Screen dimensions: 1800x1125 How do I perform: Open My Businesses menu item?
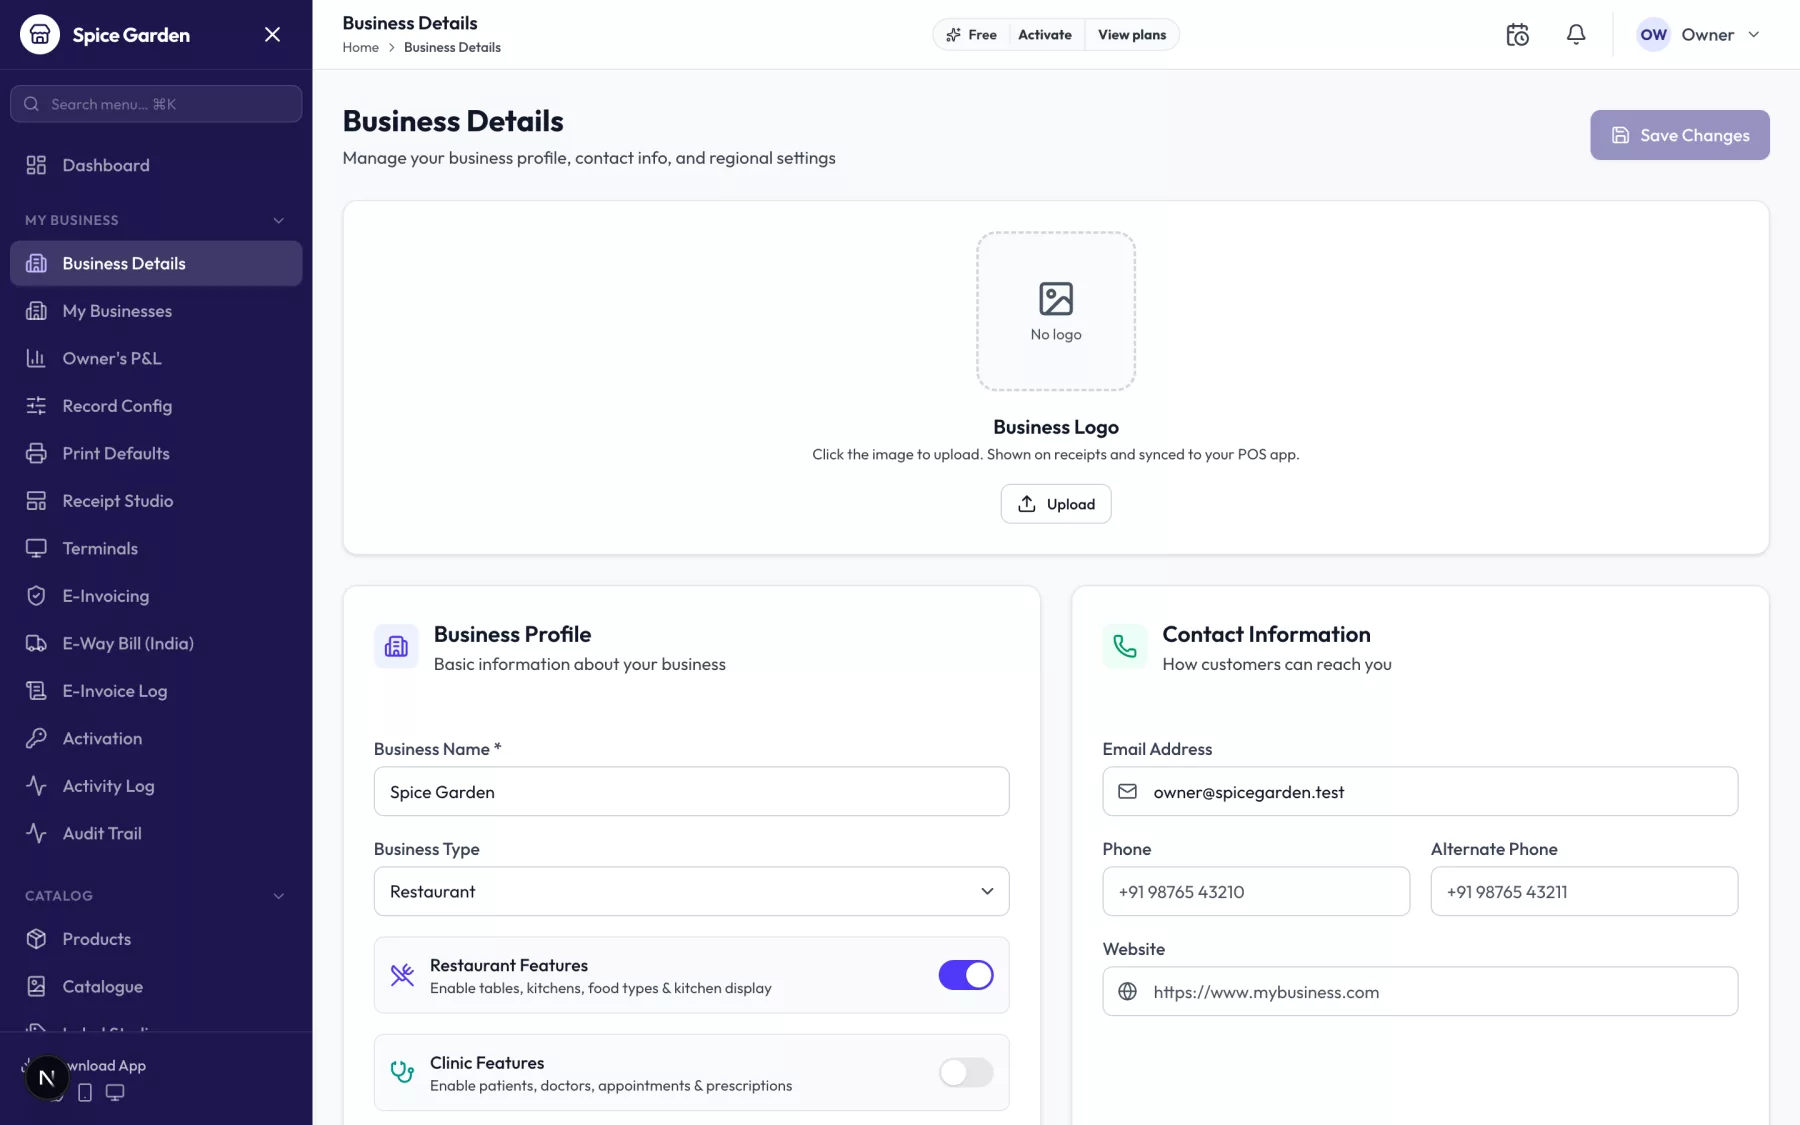(156, 311)
